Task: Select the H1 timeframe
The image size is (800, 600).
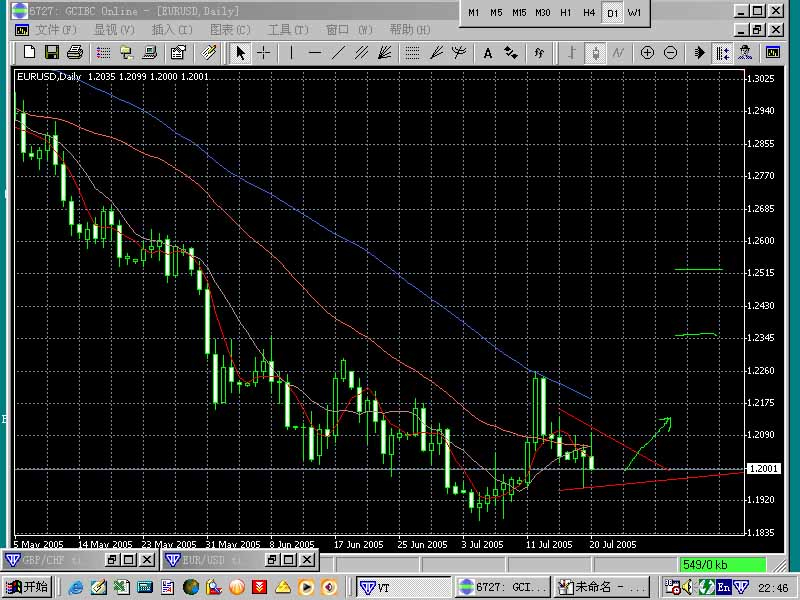Action: tap(566, 13)
